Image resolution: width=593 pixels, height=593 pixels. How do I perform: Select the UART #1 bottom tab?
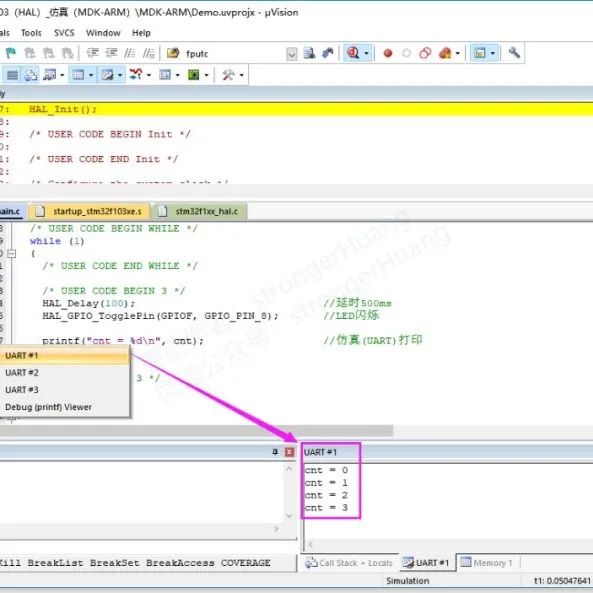tap(426, 563)
